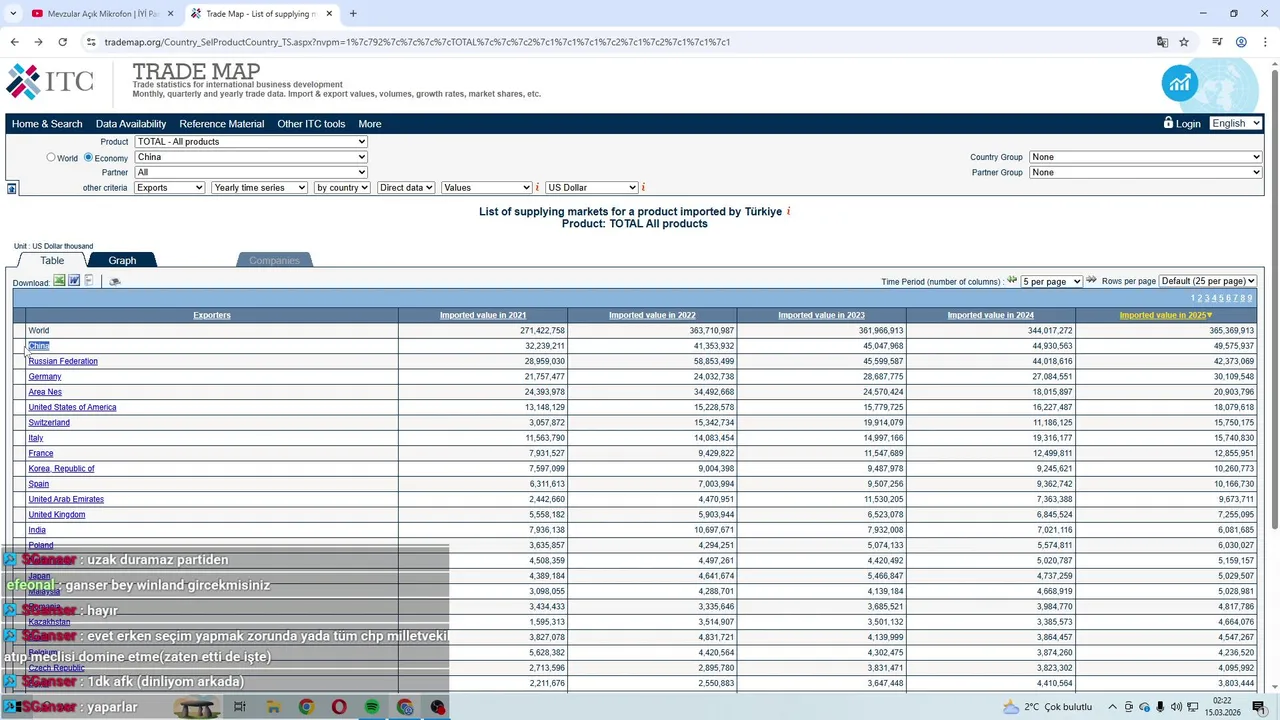Open Chrome three-dot menu
This screenshot has width=1280, height=720.
(1265, 42)
